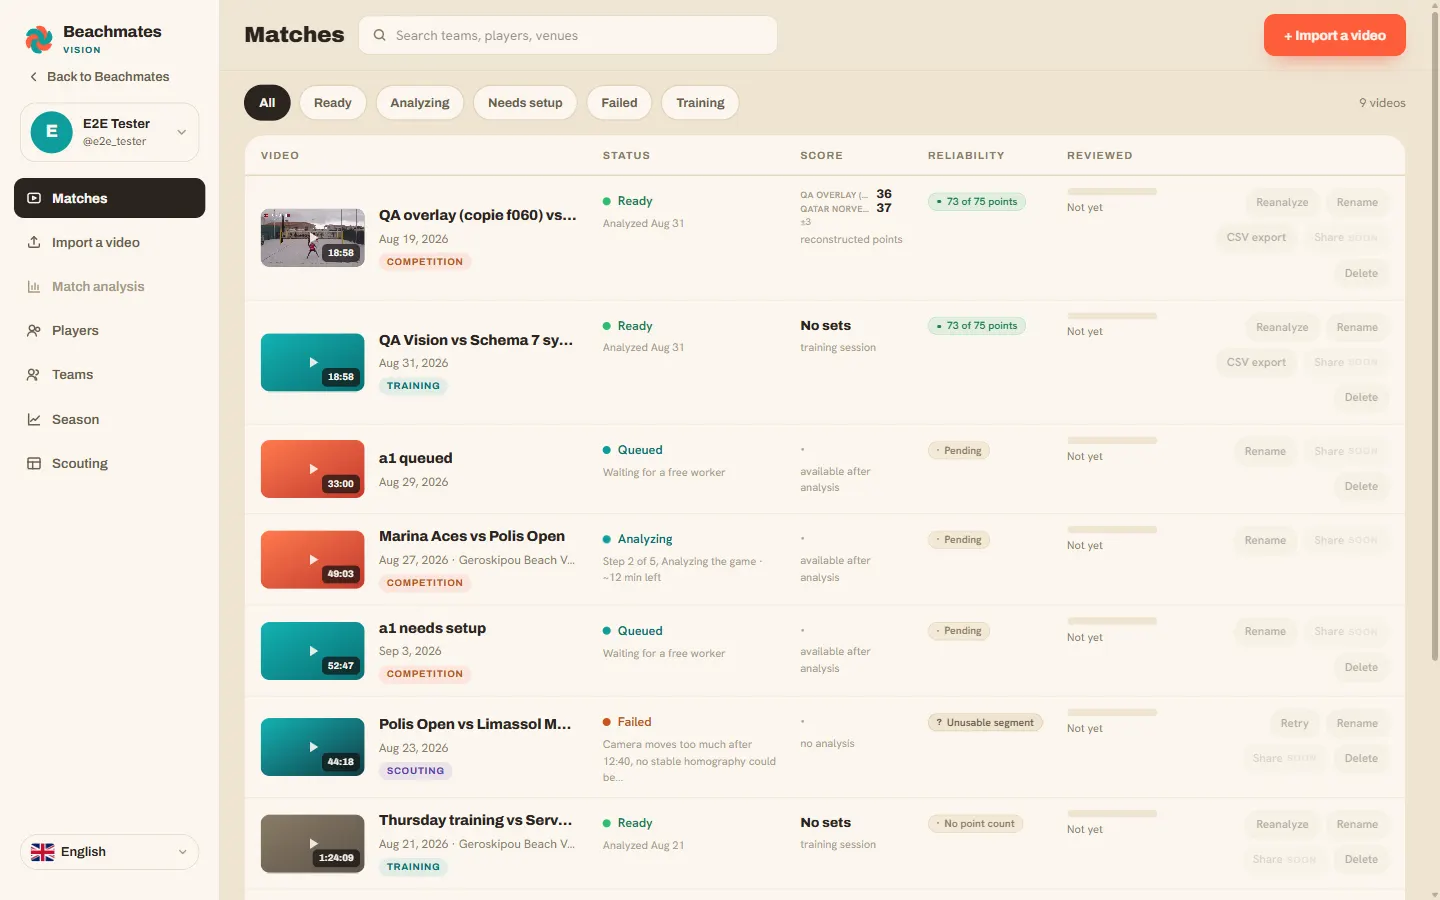Viewport: 1440px width, 900px height.
Task: Reanalyze the QA overlay match
Action: pyautogui.click(x=1282, y=202)
